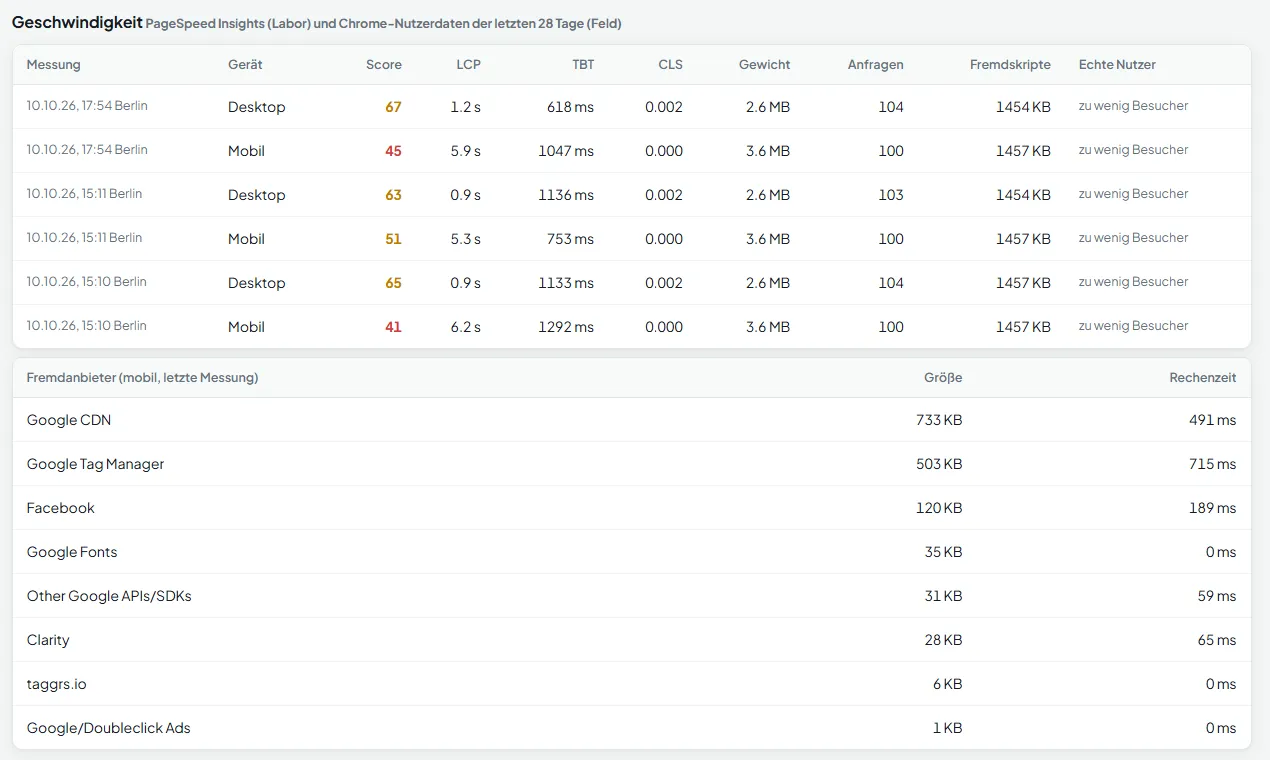Click compute time '59 ms'
Viewport: 1270px width, 760px height.
pyautogui.click(x=1217, y=596)
